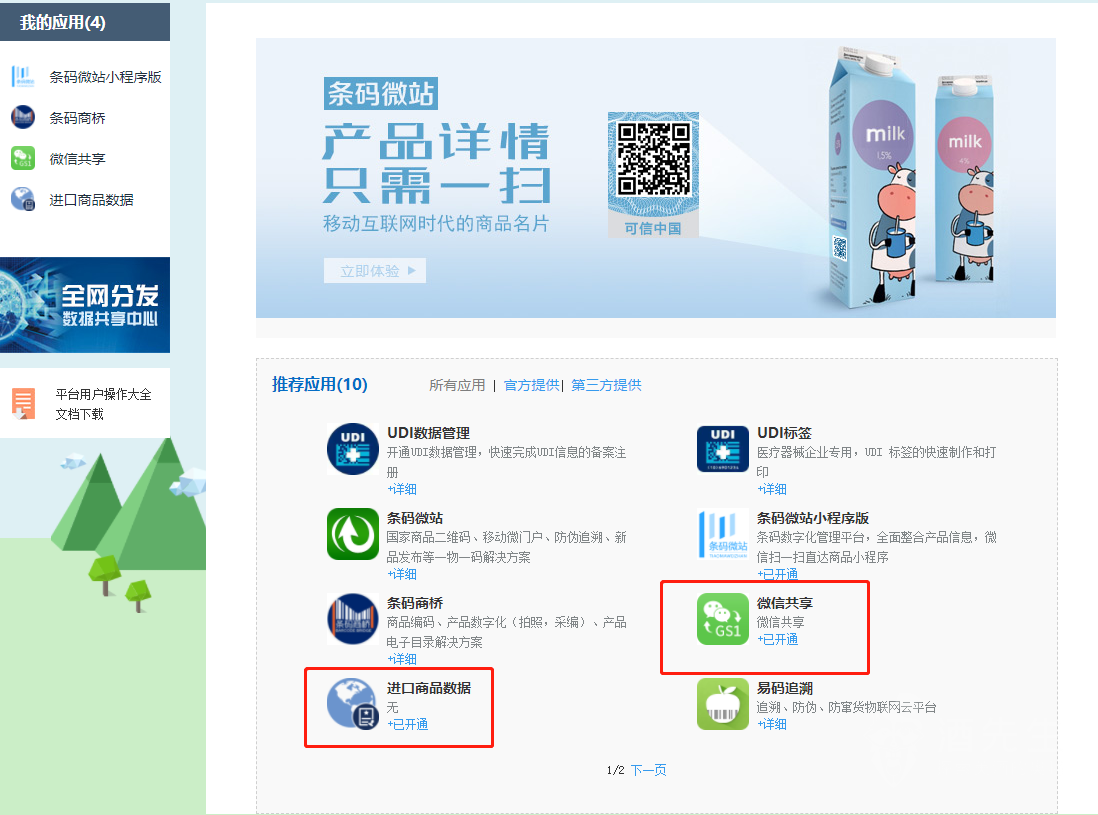Click the 推荐应用(10) heading
The width and height of the screenshot is (1098, 815).
319,384
